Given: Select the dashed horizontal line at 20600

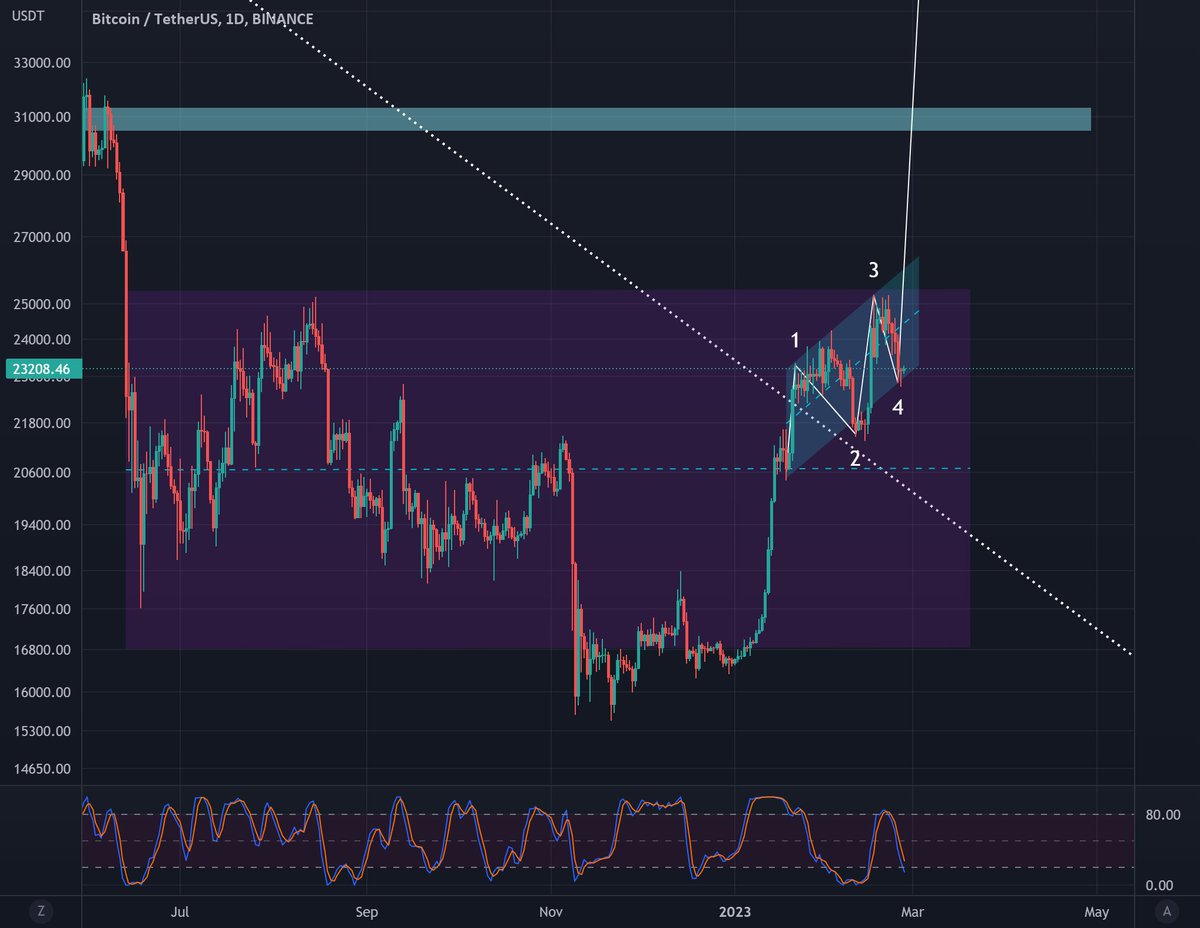Looking at the screenshot, I should coord(548,469).
